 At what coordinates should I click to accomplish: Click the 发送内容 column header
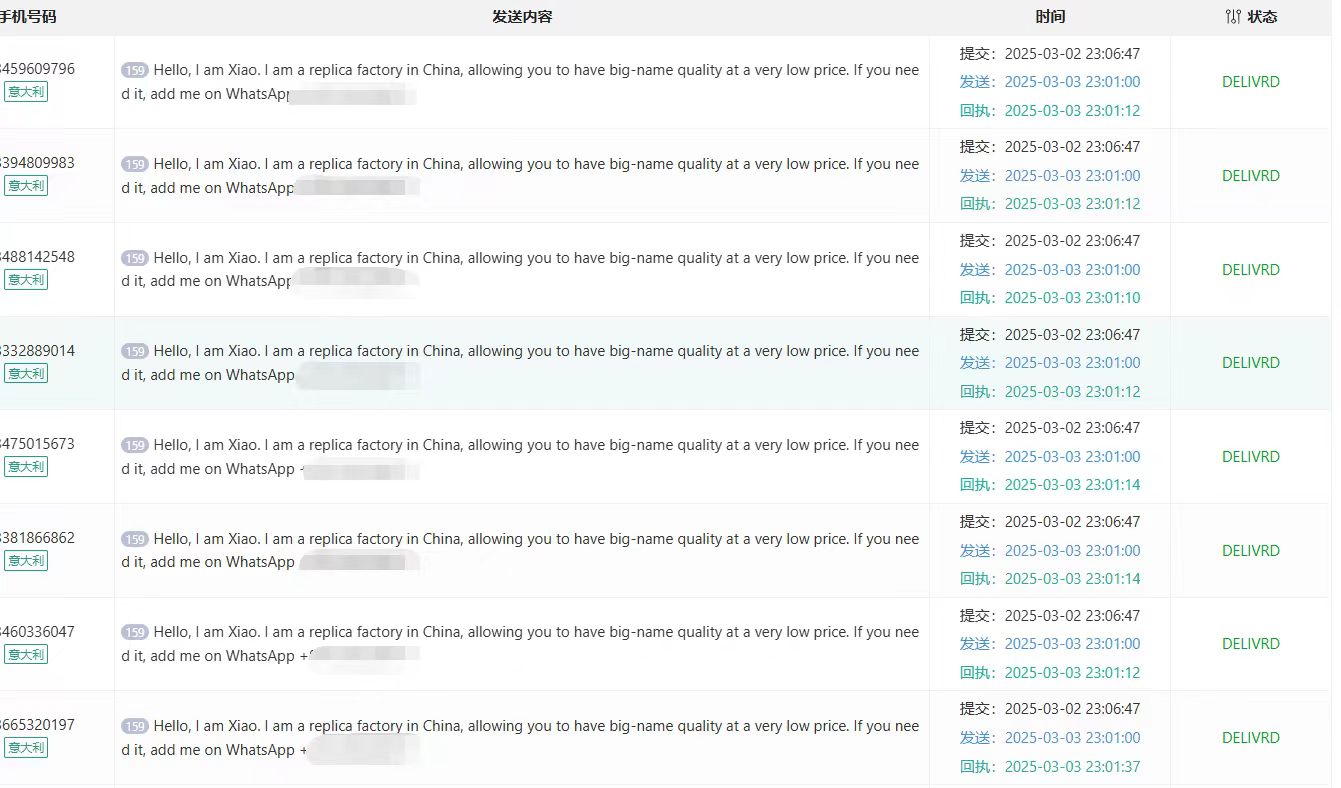pos(522,17)
